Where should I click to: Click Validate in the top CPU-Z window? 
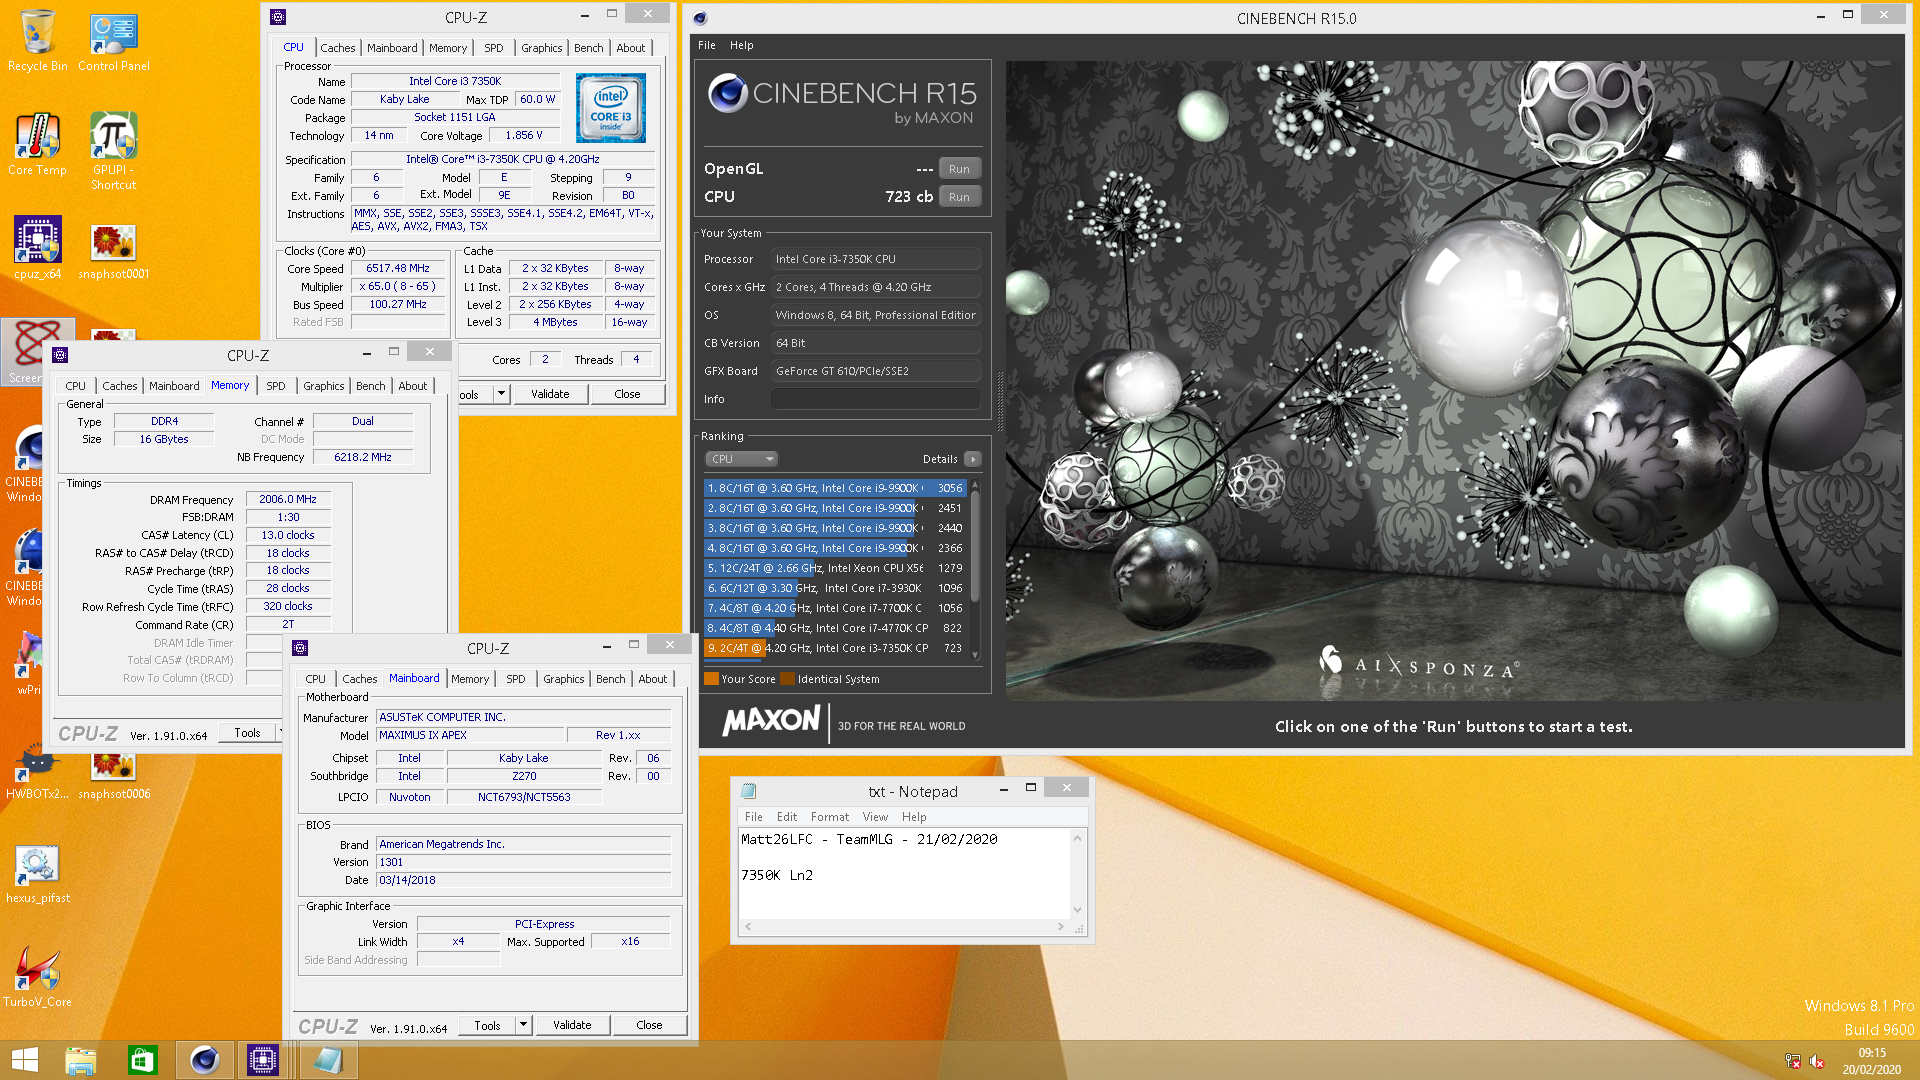pos(550,394)
